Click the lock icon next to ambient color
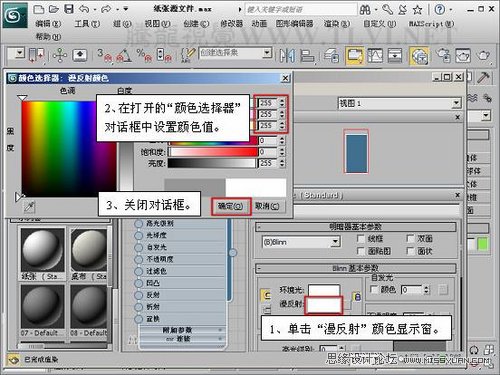Screen dimensions: 500x375 coord(357,296)
